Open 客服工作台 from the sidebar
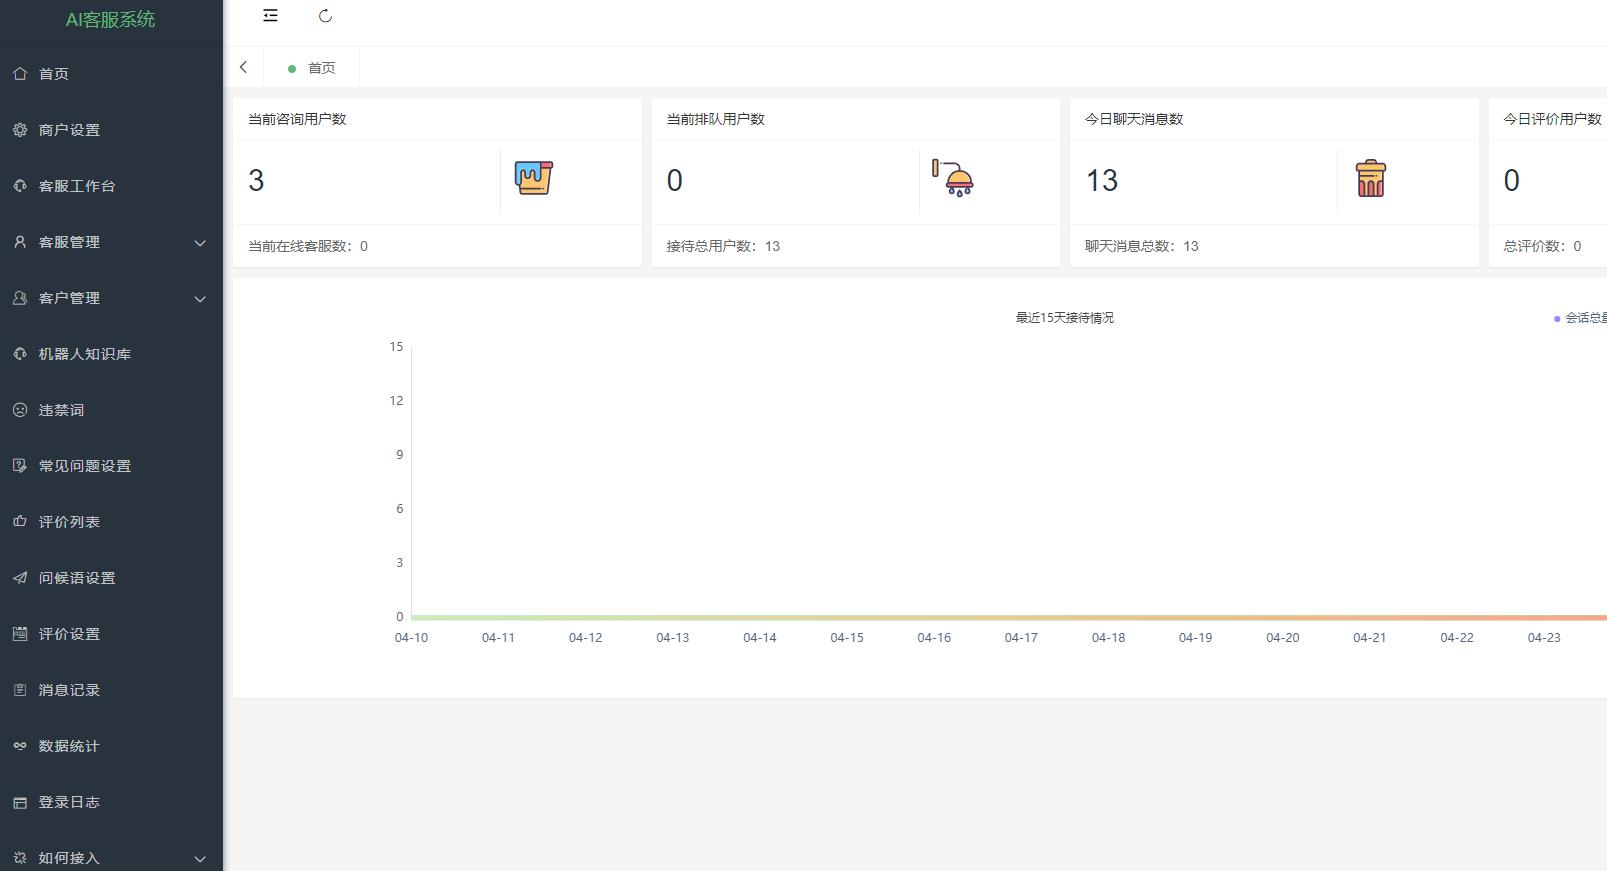This screenshot has height=871, width=1607. click(77, 186)
